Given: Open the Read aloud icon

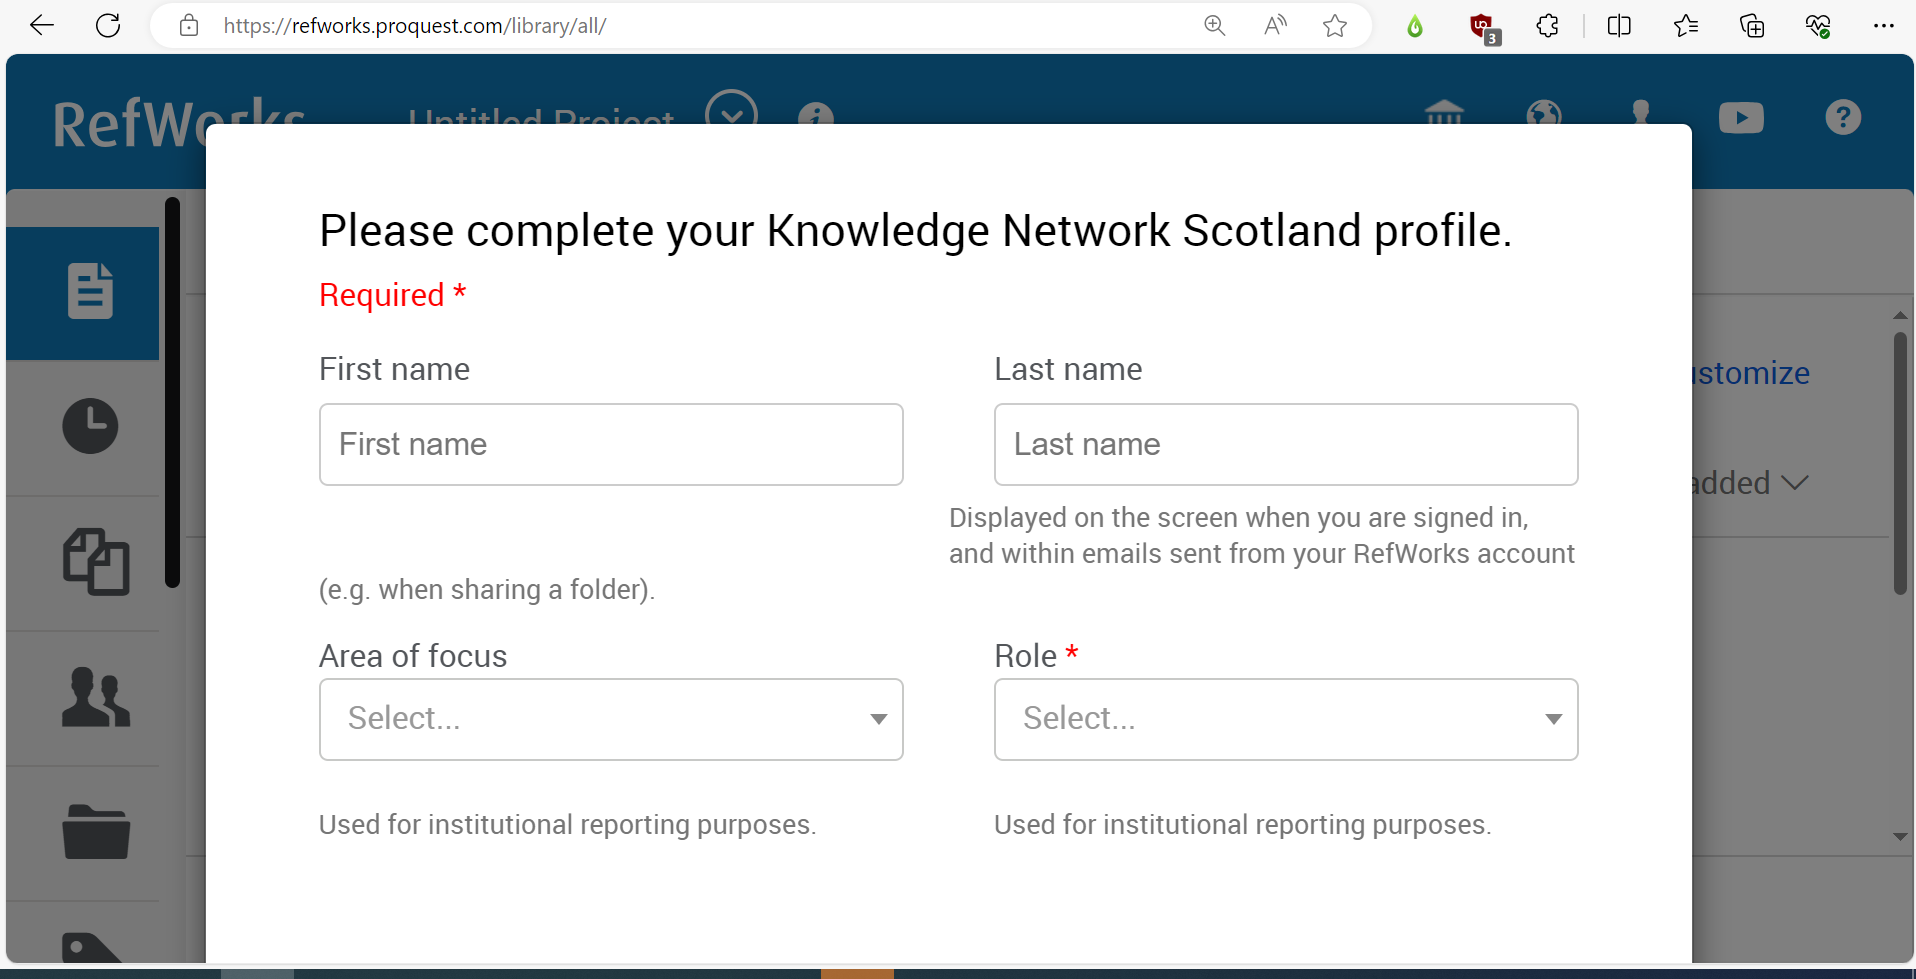Looking at the screenshot, I should tap(1275, 26).
